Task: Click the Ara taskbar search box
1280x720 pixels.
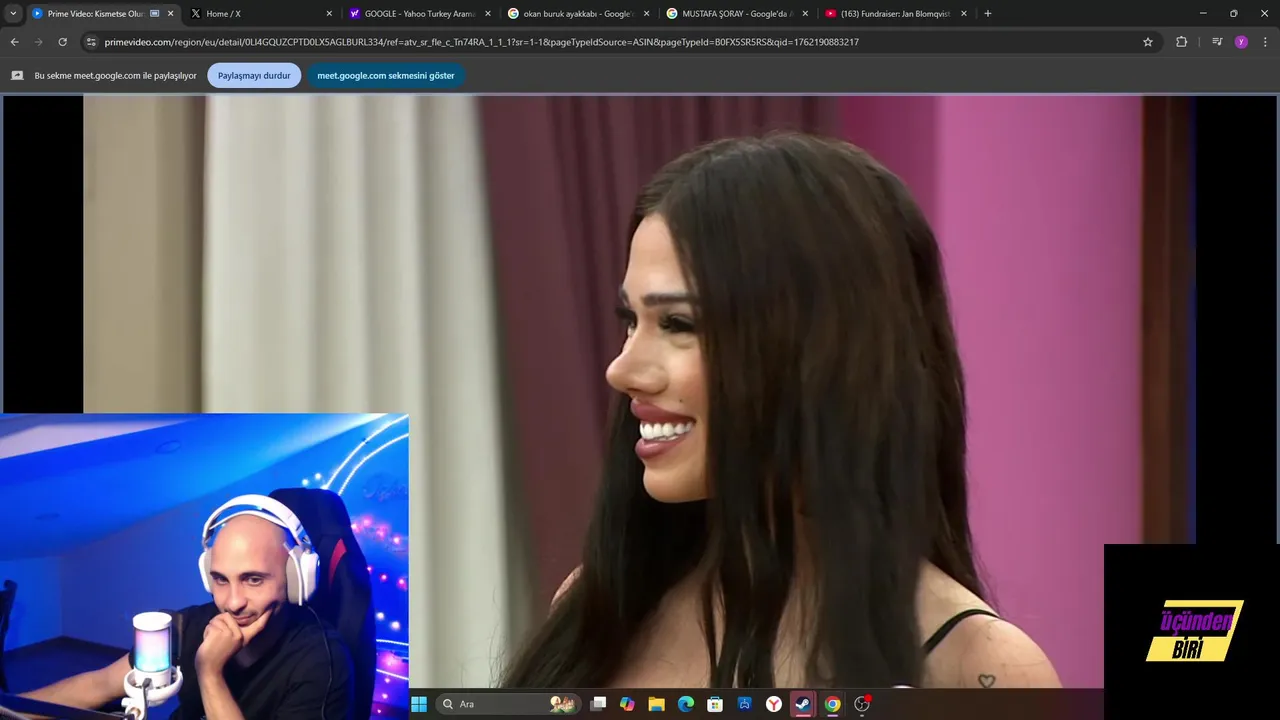Action: pyautogui.click(x=508, y=704)
